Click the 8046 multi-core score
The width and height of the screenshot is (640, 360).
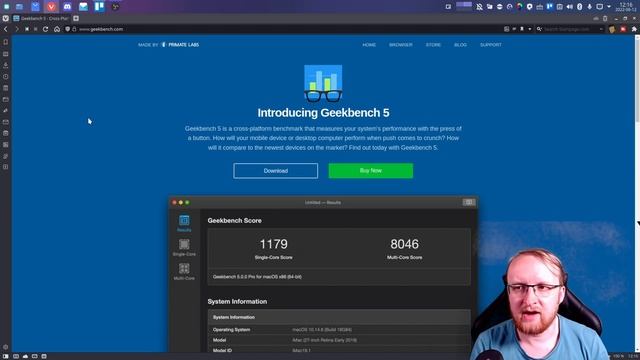pos(404,244)
